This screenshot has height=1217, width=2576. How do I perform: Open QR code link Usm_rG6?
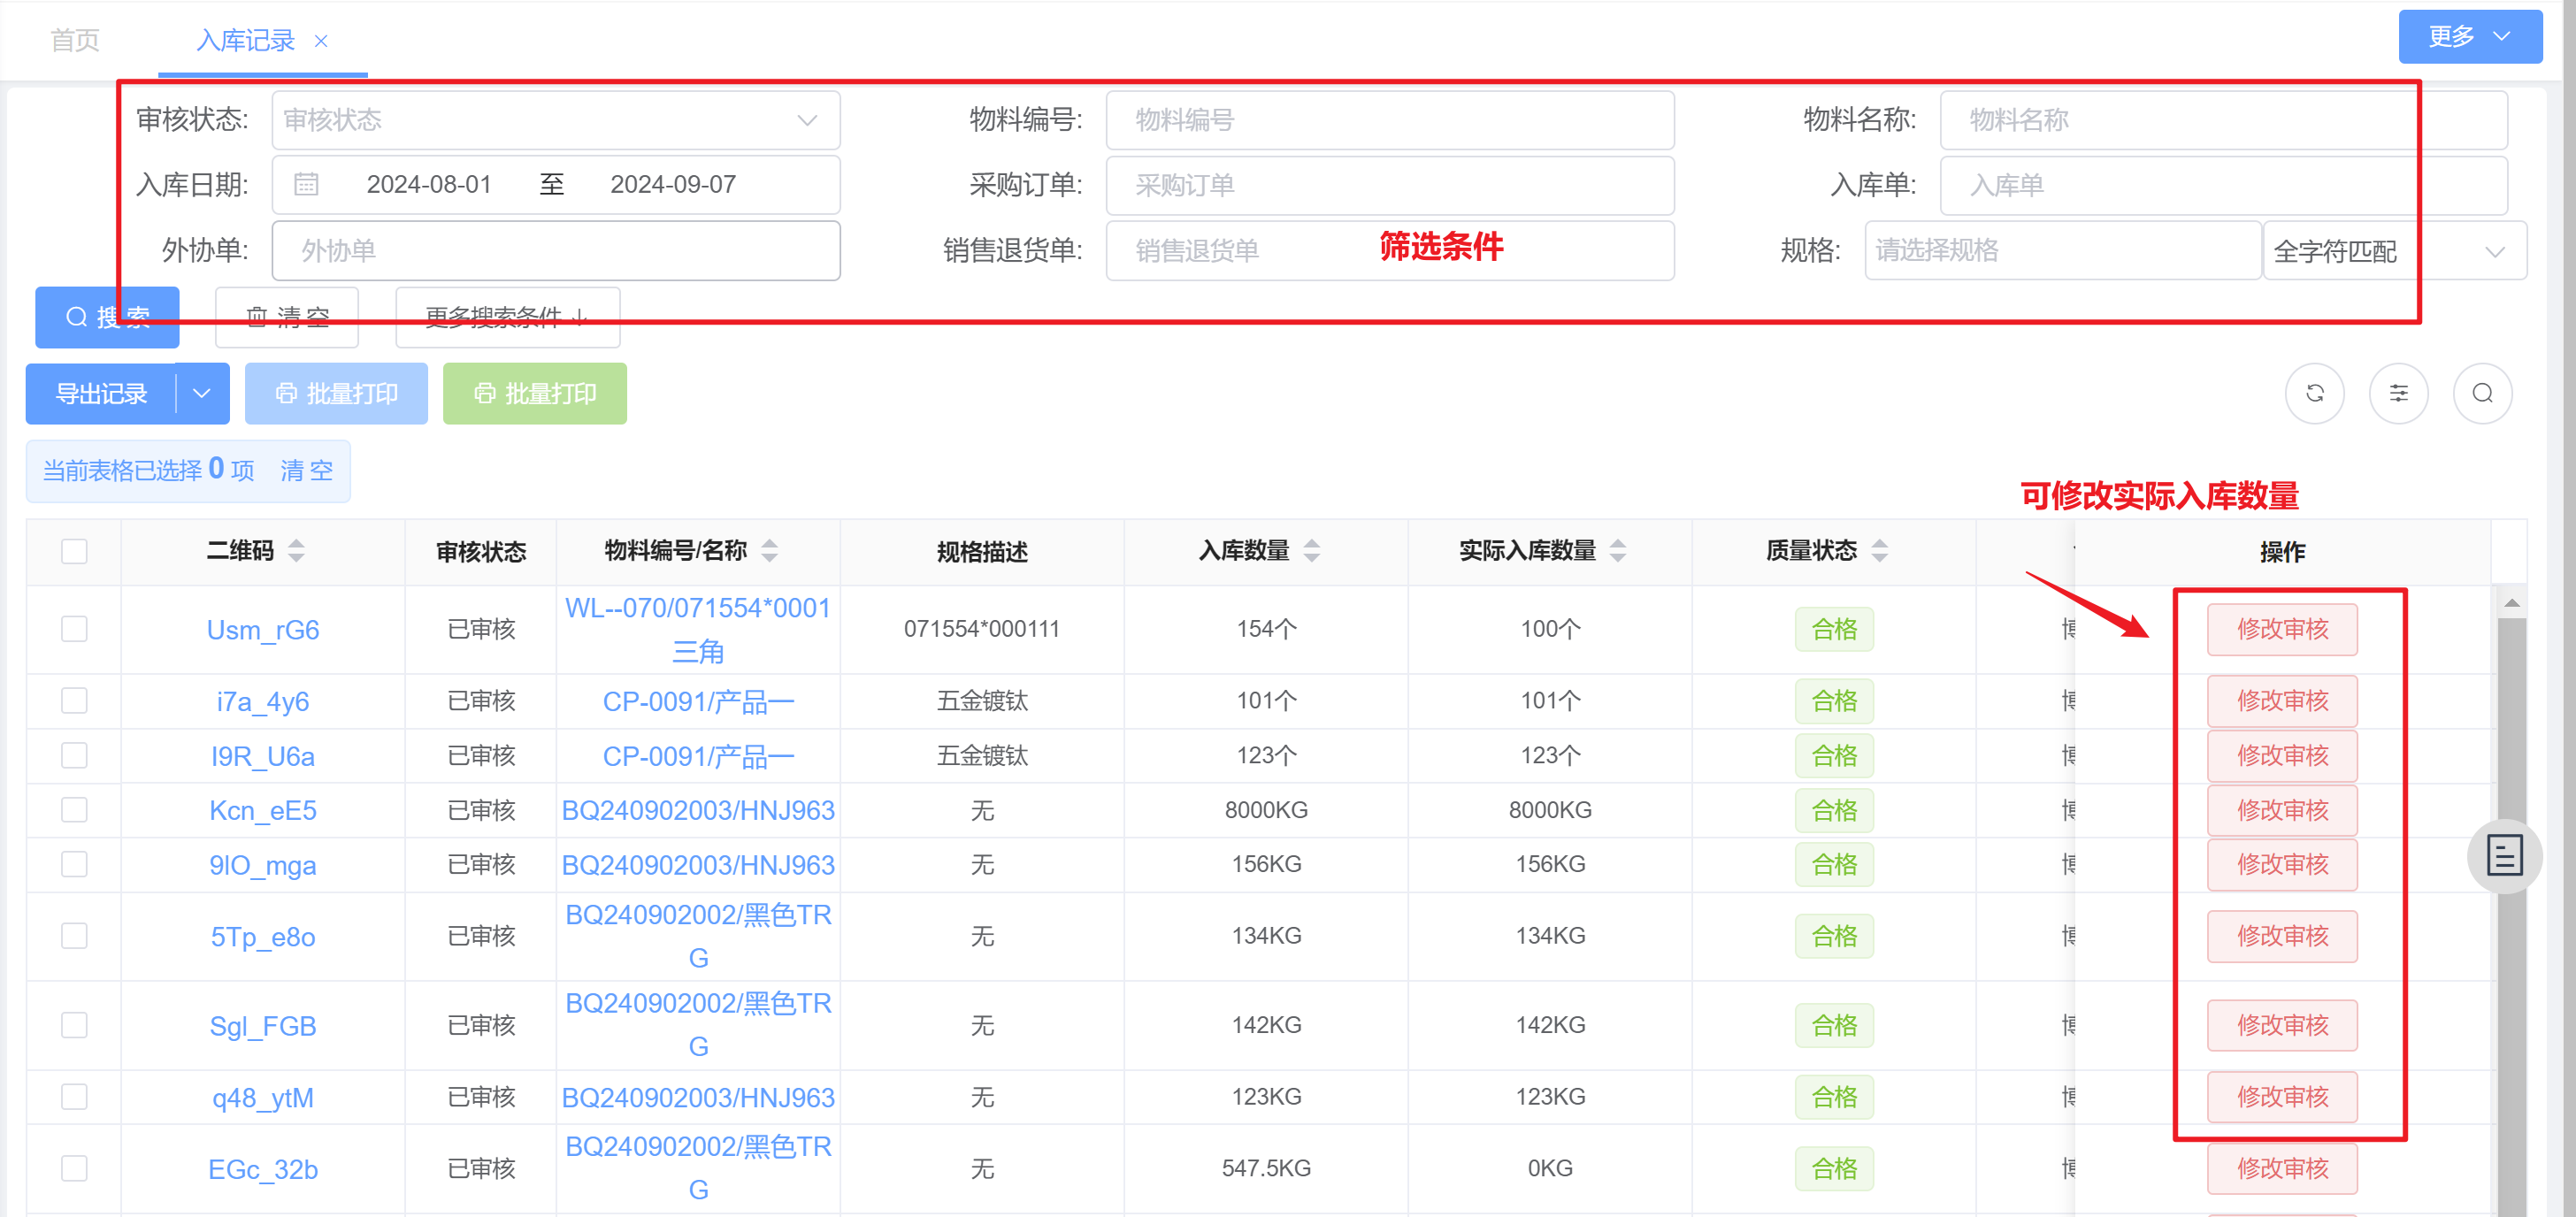pyautogui.click(x=263, y=630)
